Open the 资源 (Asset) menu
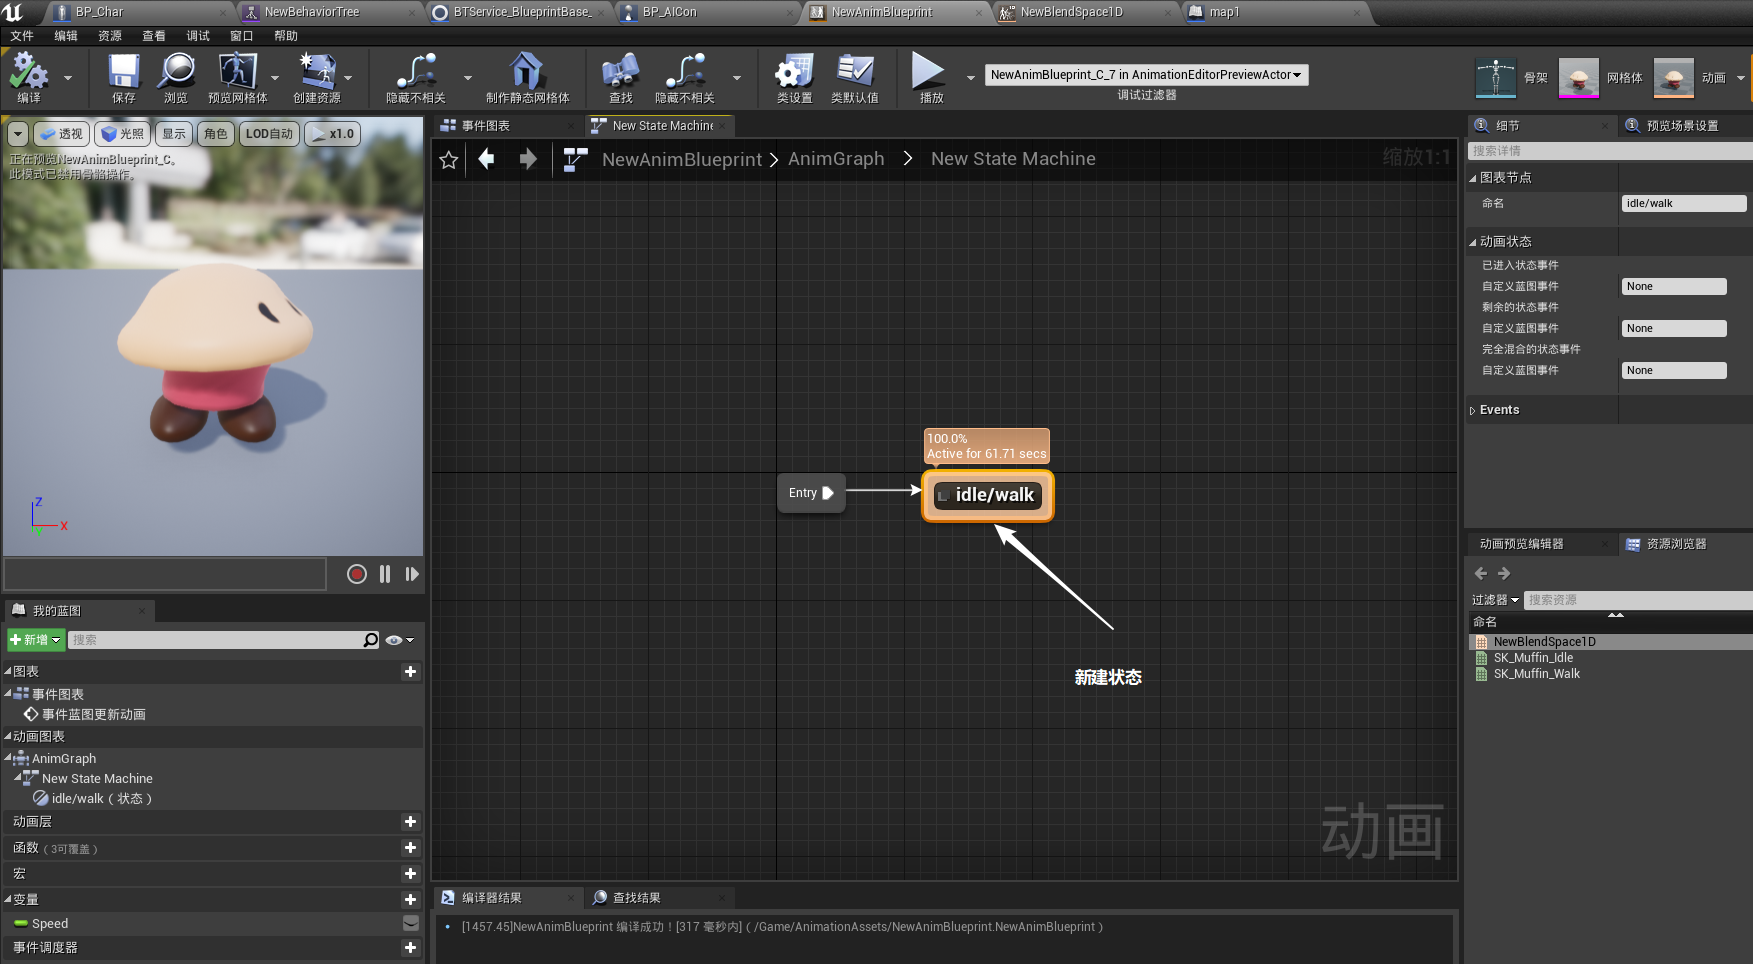 110,36
